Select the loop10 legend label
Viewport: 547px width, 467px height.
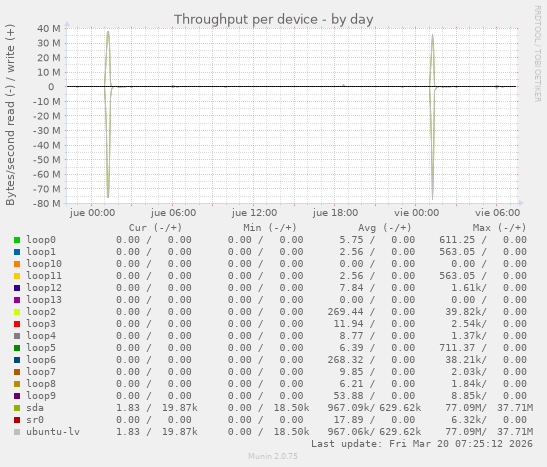(44, 264)
